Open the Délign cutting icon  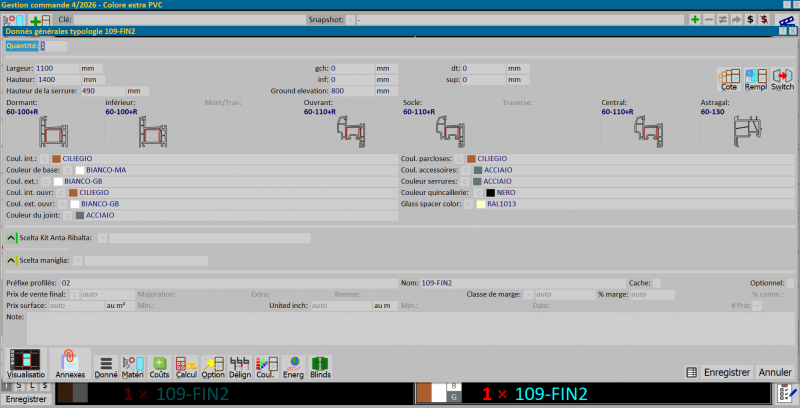[240, 367]
